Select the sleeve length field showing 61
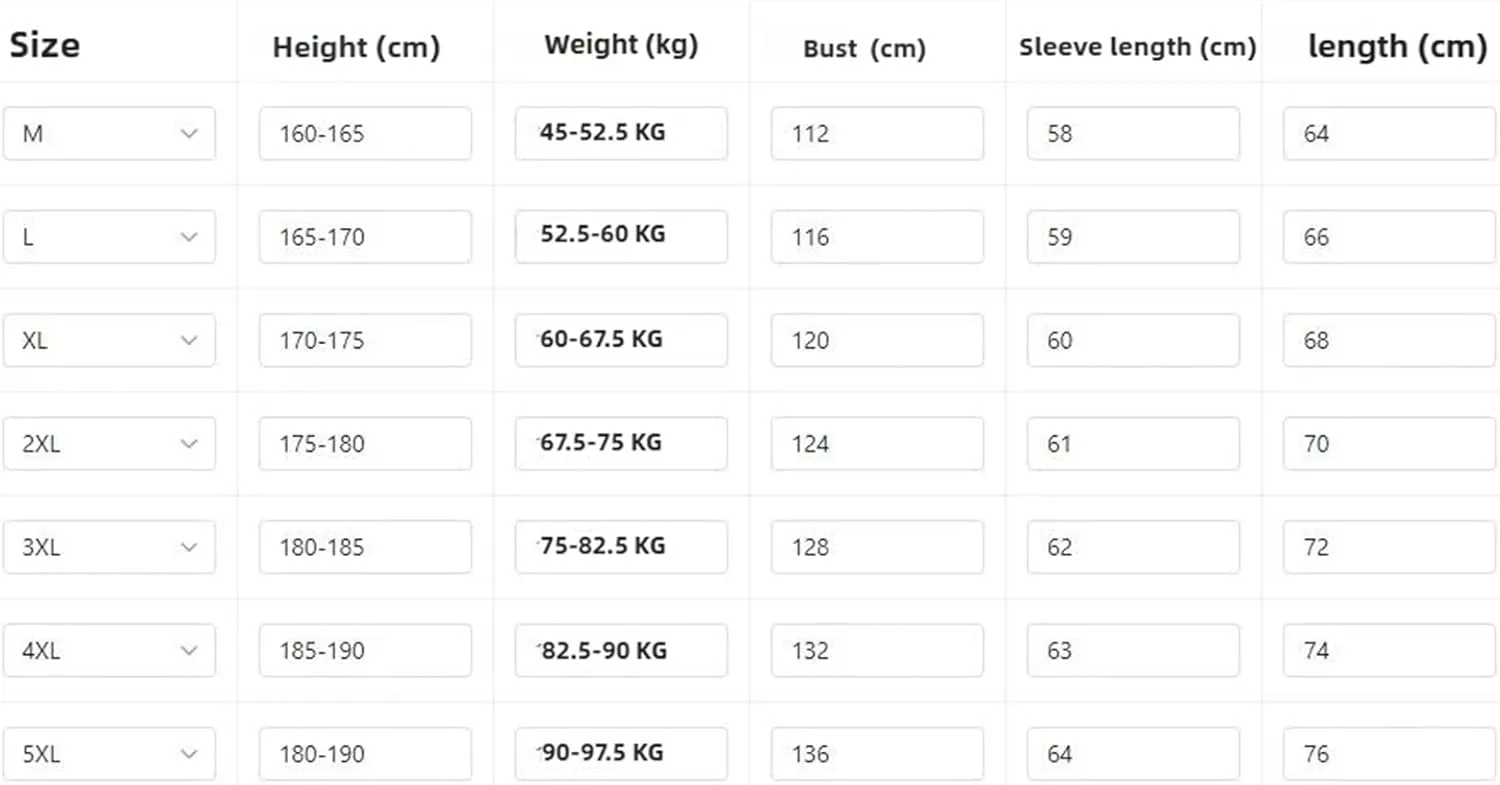Image resolution: width=1500 pixels, height=785 pixels. pos(1133,443)
